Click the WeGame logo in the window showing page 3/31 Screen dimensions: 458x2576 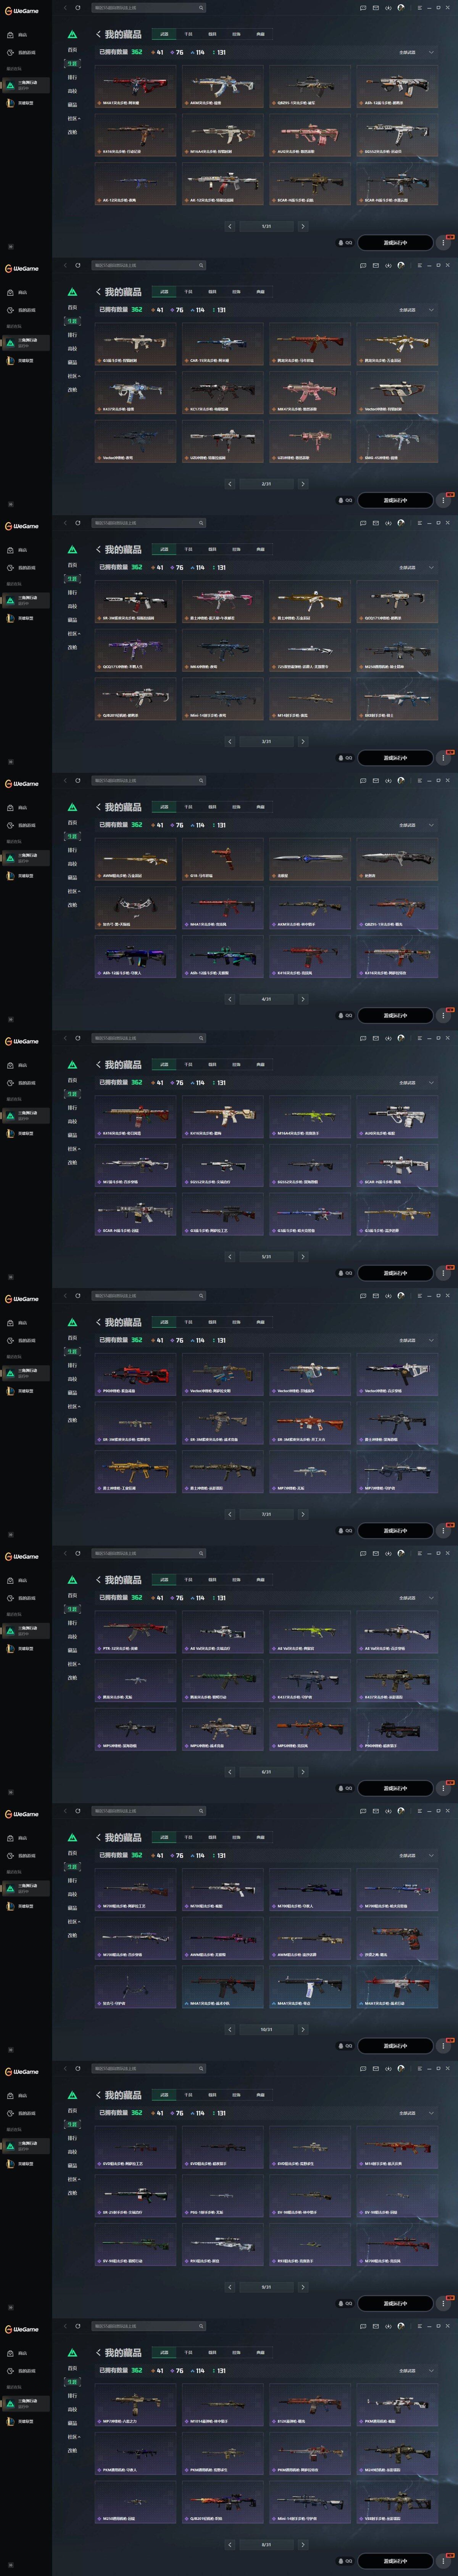22,526
